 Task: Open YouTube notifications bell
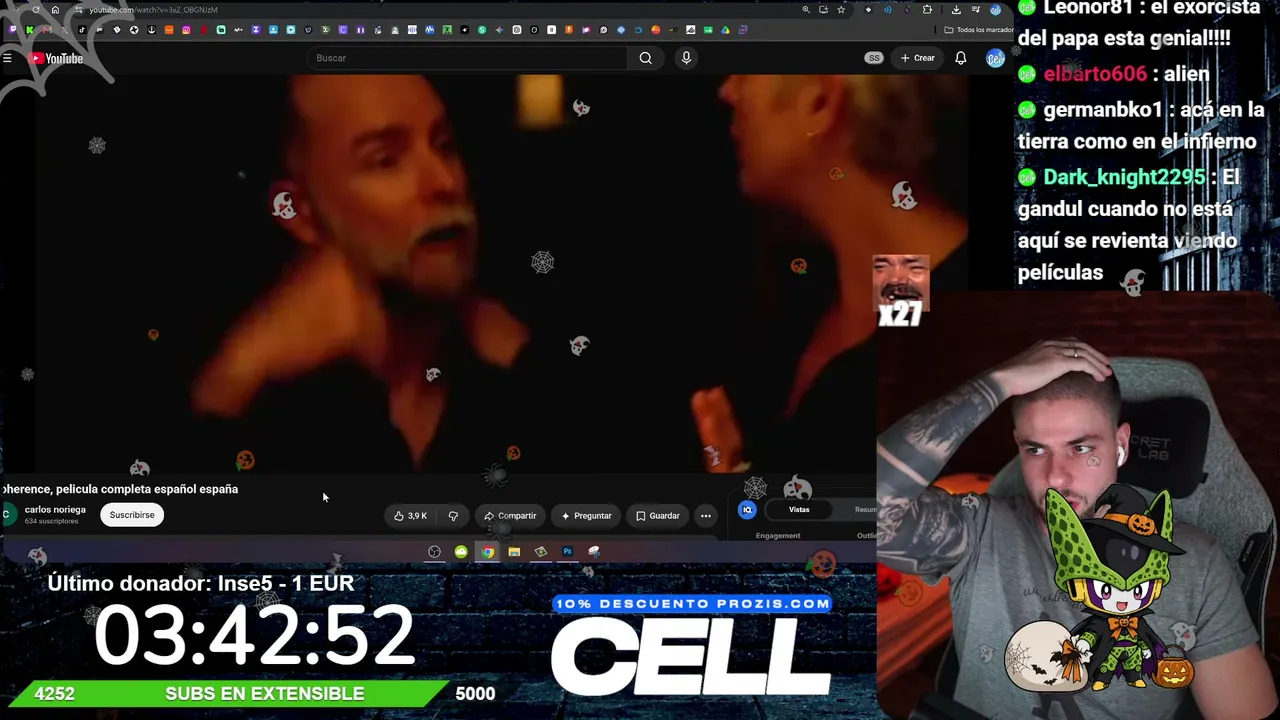point(960,58)
